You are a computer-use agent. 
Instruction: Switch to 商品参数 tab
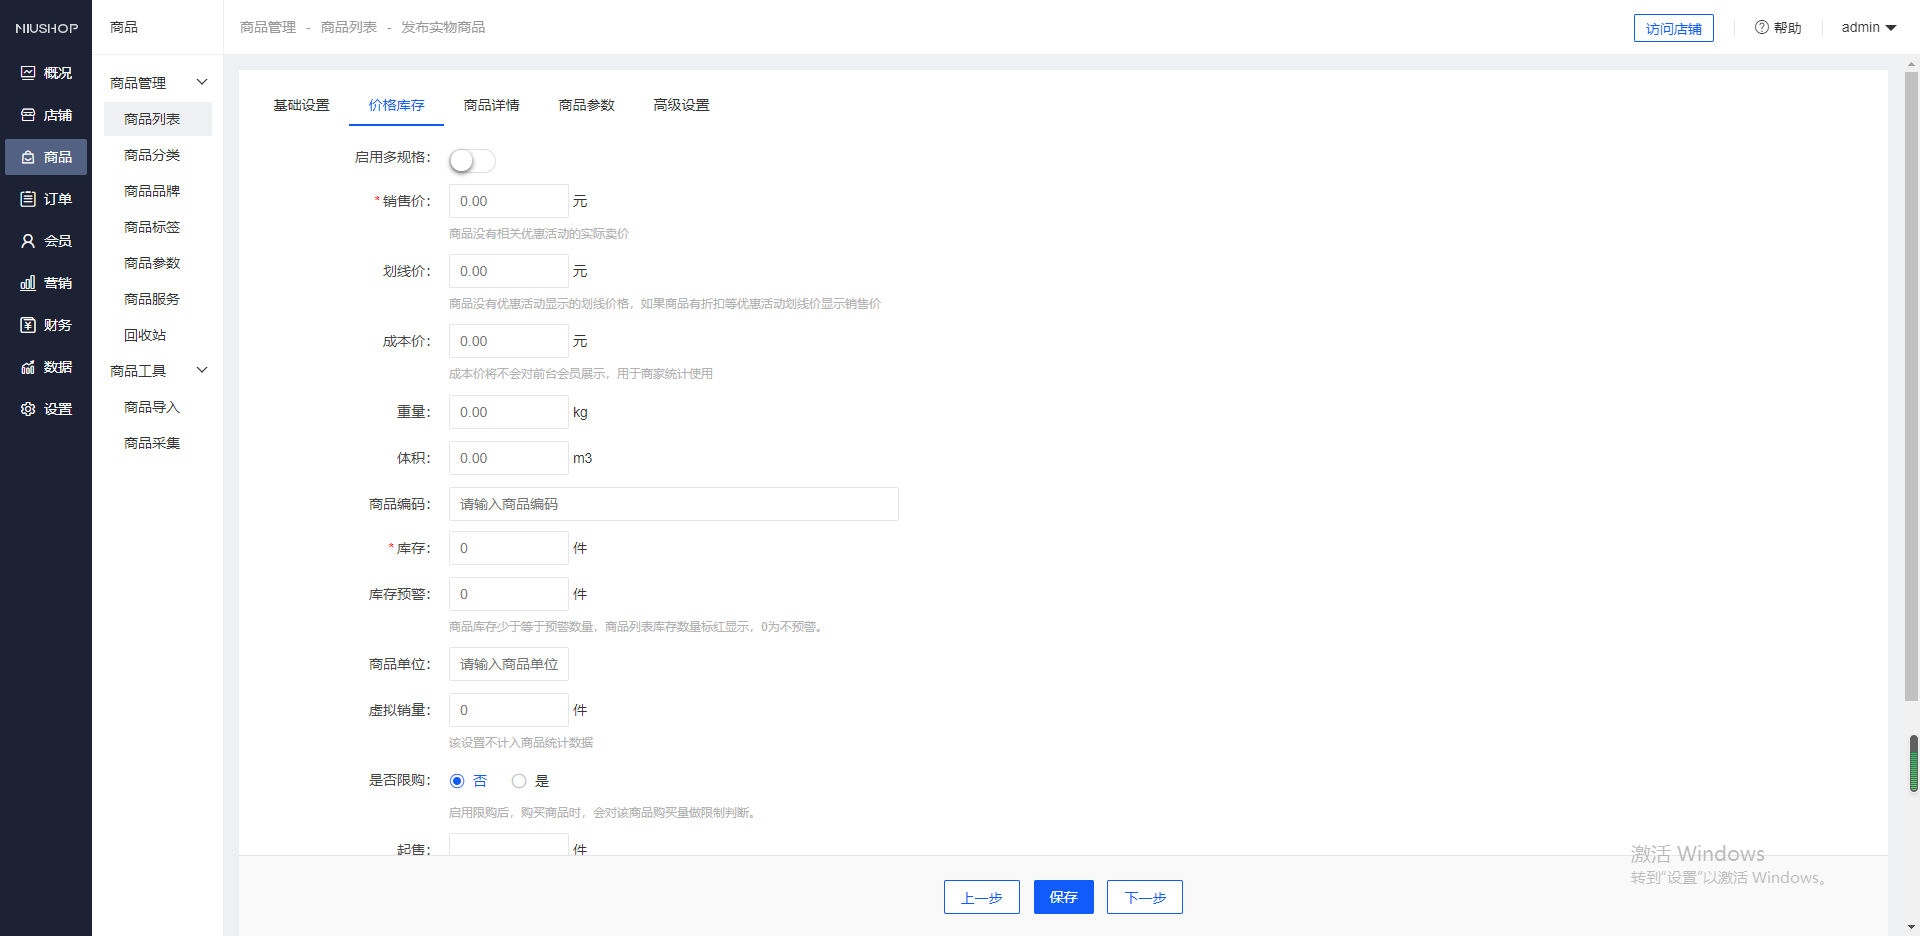[x=586, y=105]
